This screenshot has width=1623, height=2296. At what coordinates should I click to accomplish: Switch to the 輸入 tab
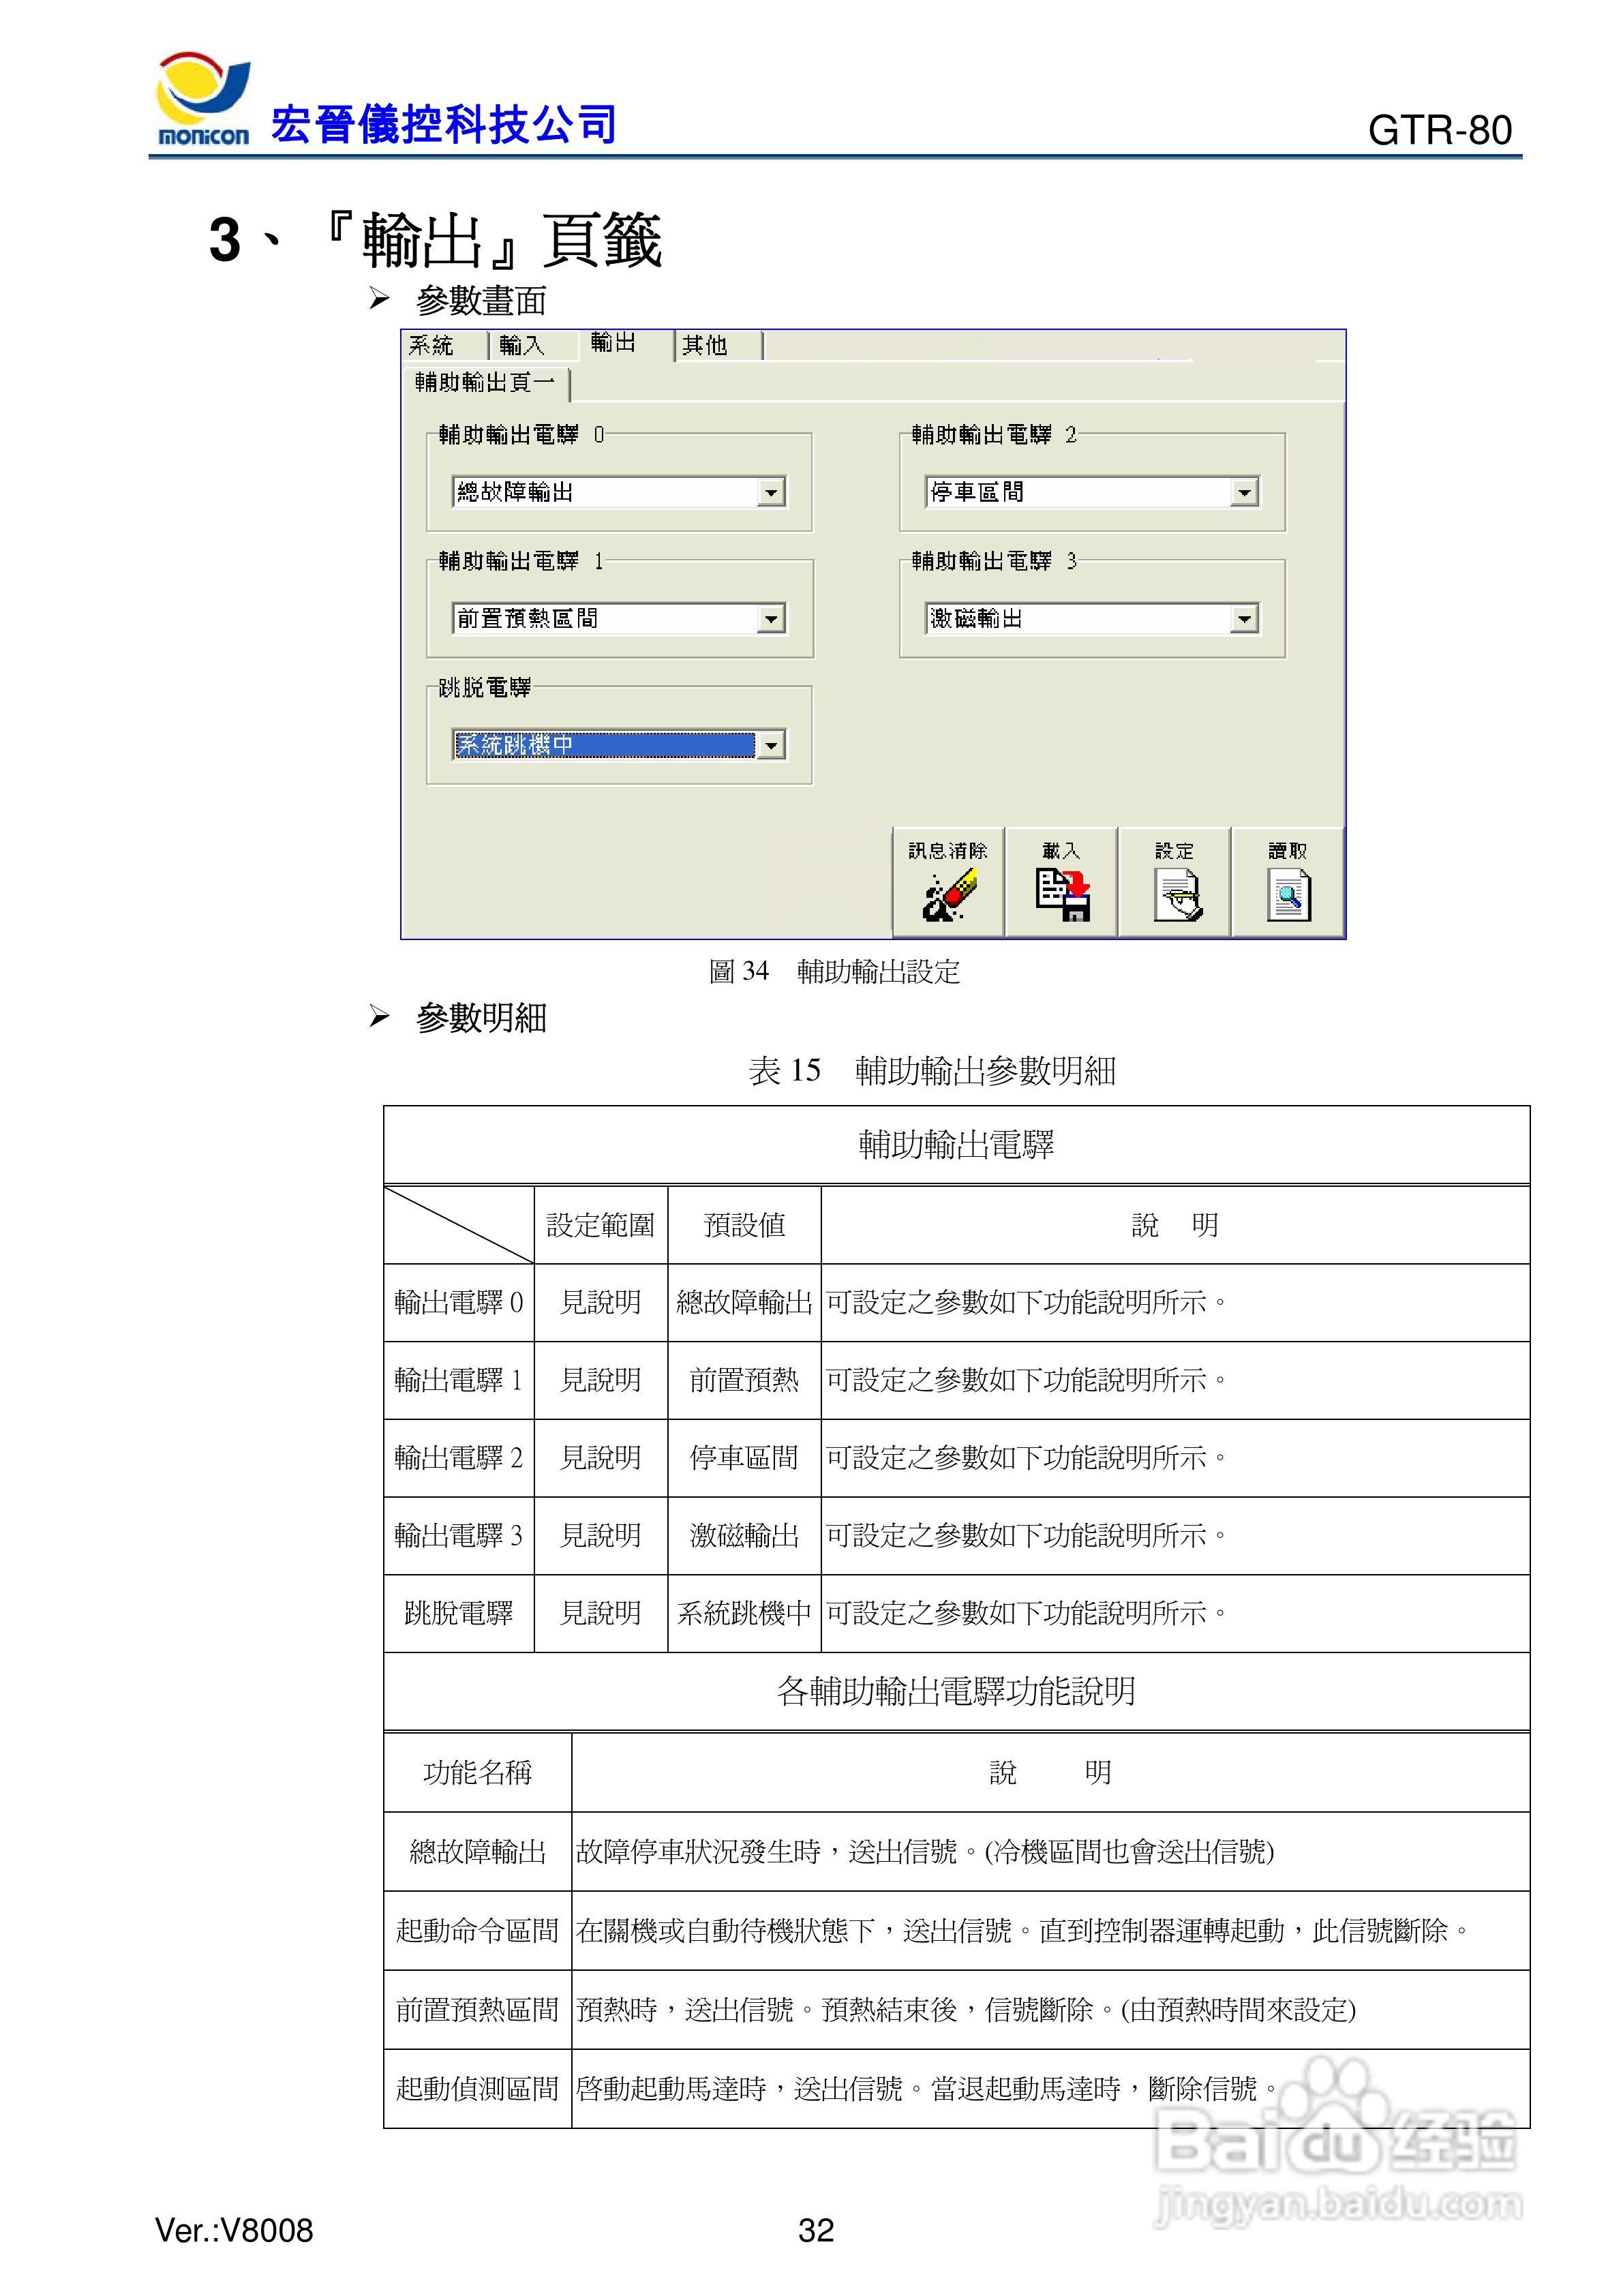522,346
